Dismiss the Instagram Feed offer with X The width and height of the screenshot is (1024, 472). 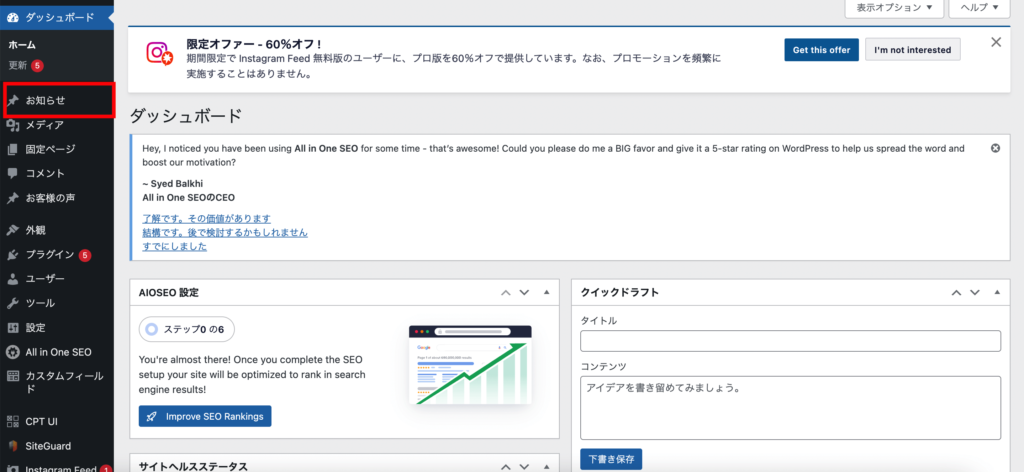(996, 42)
